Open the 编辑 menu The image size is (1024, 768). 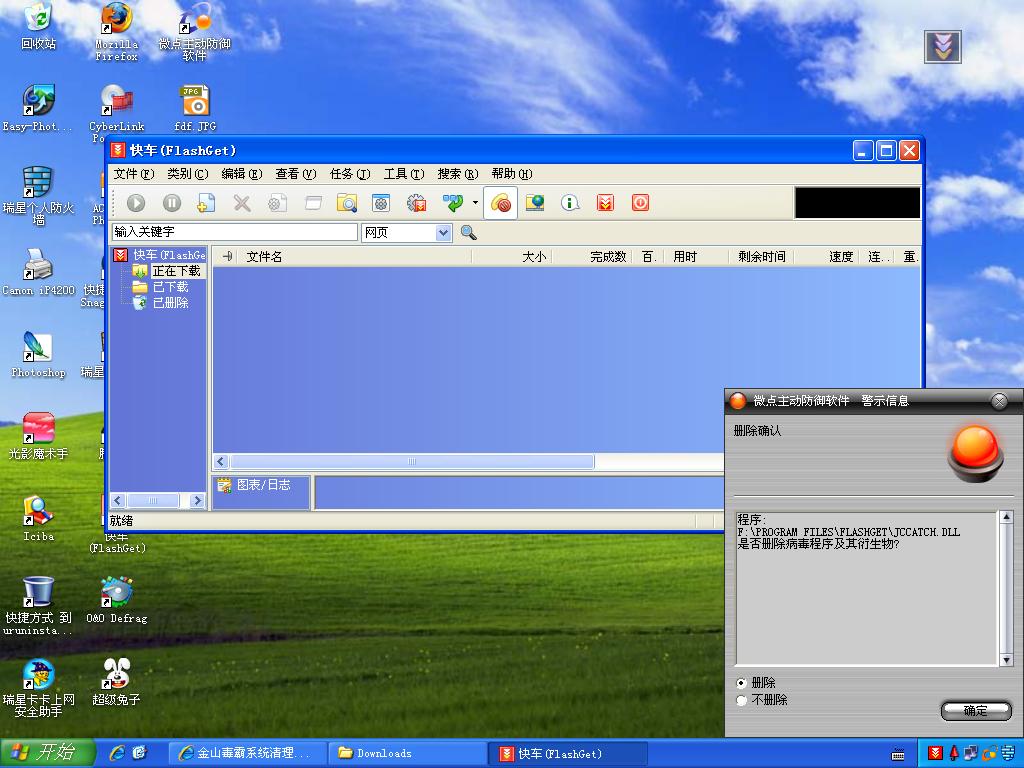242,174
